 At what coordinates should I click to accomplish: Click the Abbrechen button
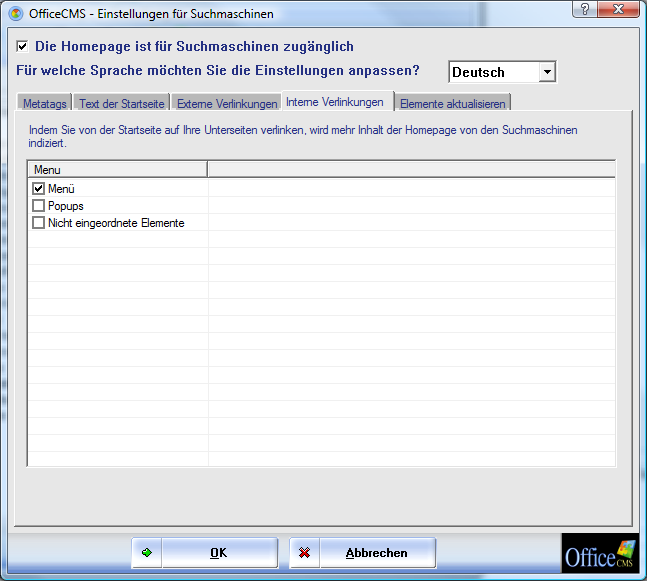363,553
